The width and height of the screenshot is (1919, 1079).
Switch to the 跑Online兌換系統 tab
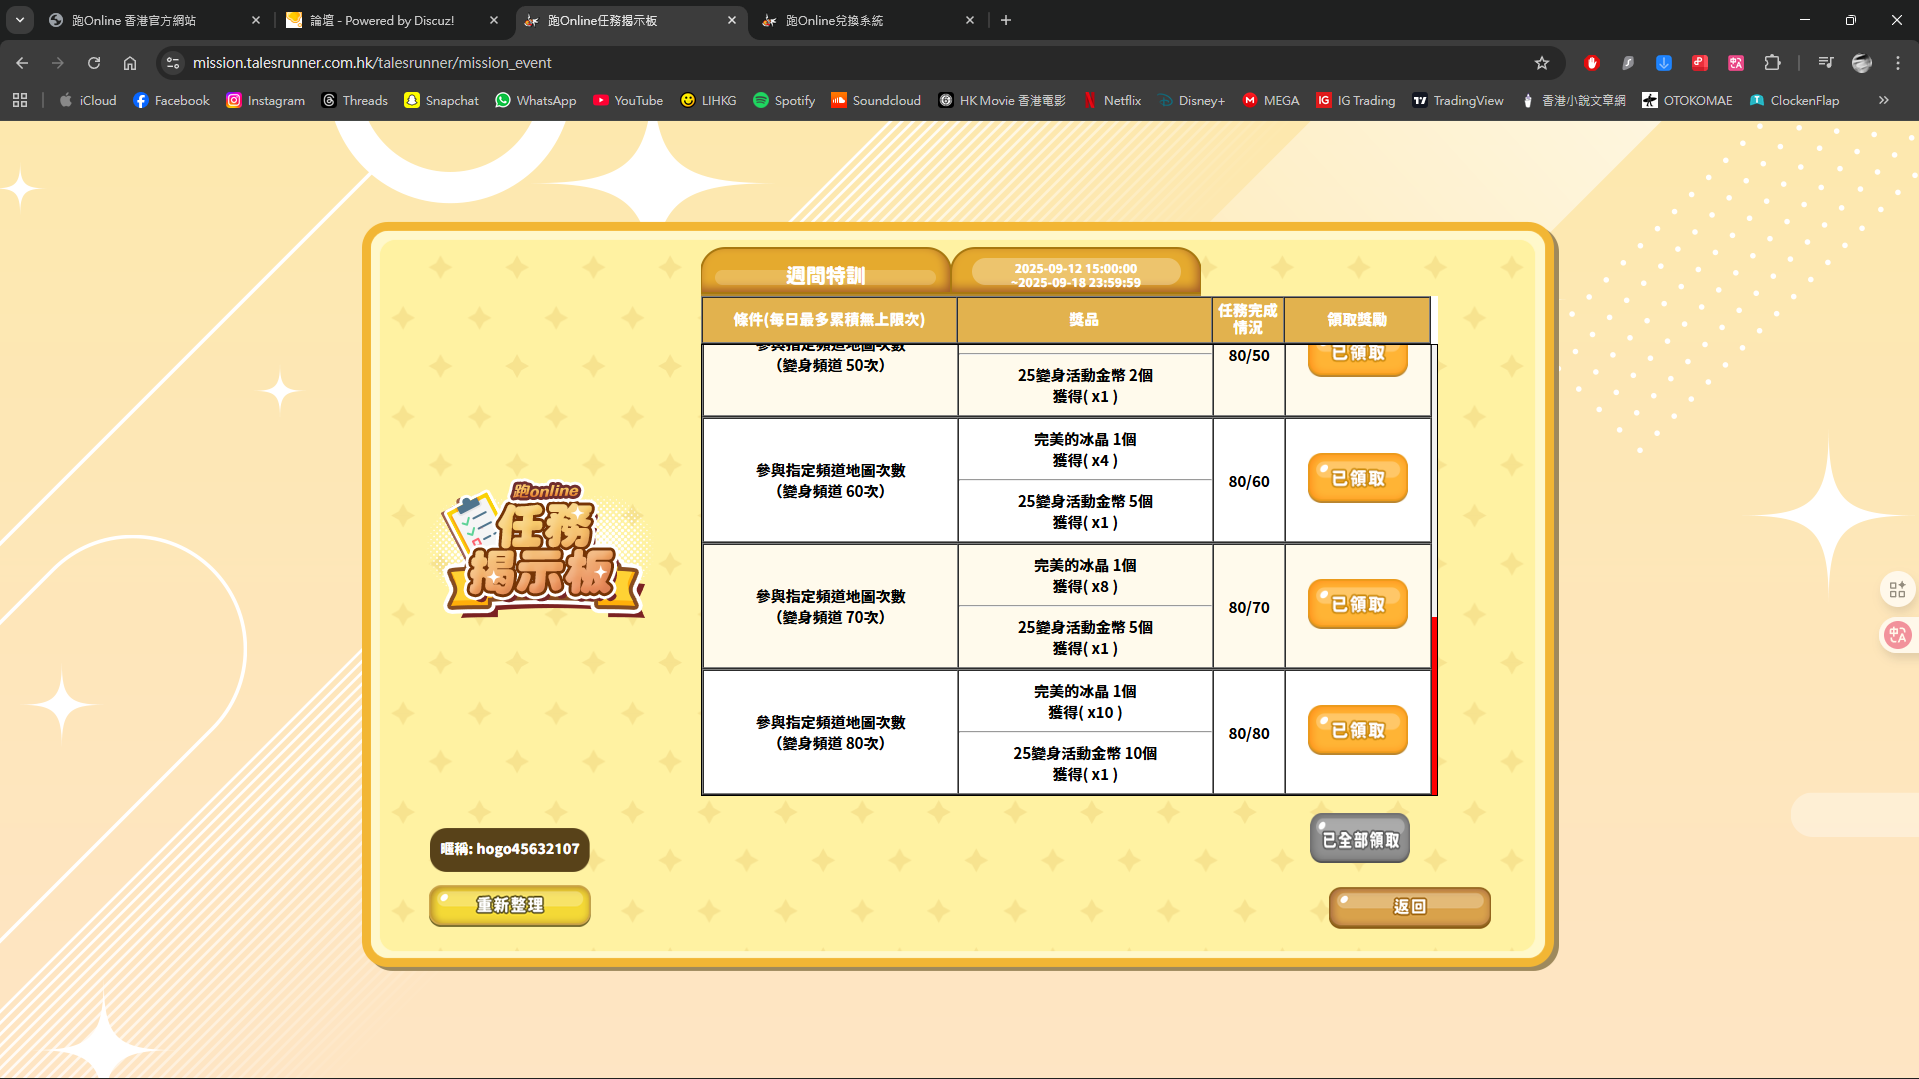tap(868, 20)
